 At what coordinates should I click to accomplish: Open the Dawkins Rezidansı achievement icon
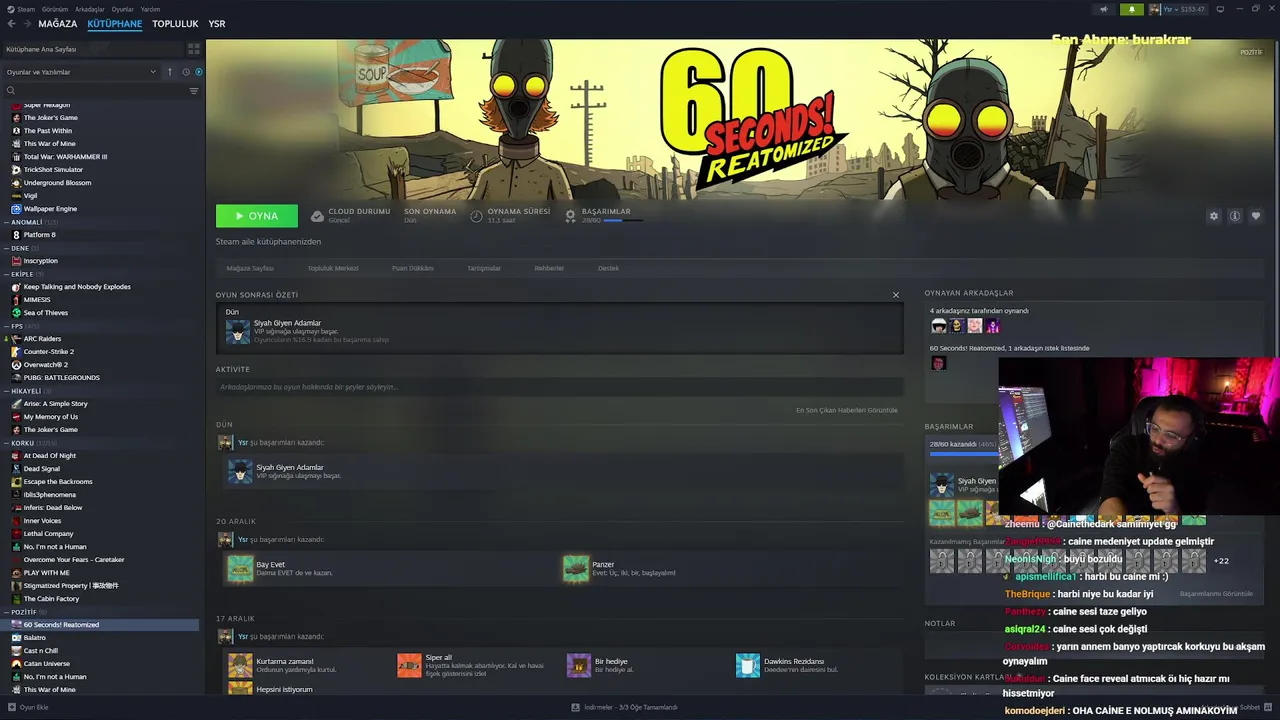(748, 666)
